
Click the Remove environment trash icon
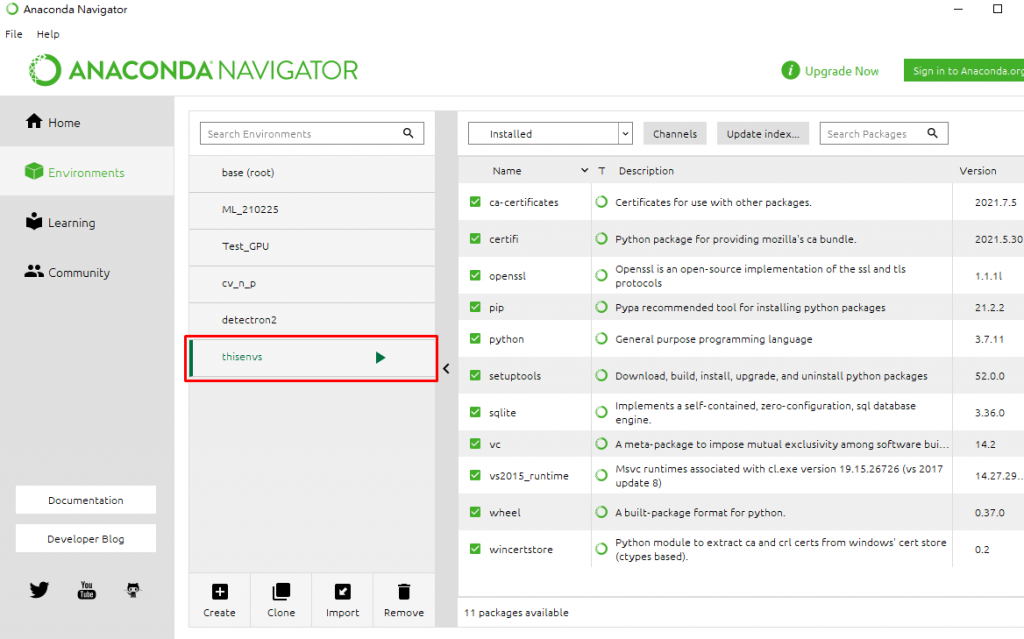point(404,591)
